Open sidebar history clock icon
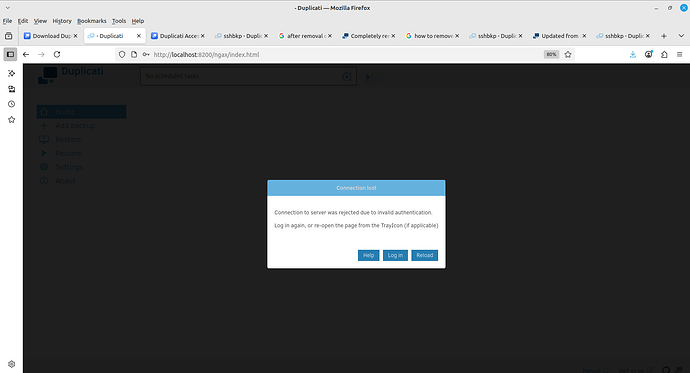 click(x=11, y=104)
